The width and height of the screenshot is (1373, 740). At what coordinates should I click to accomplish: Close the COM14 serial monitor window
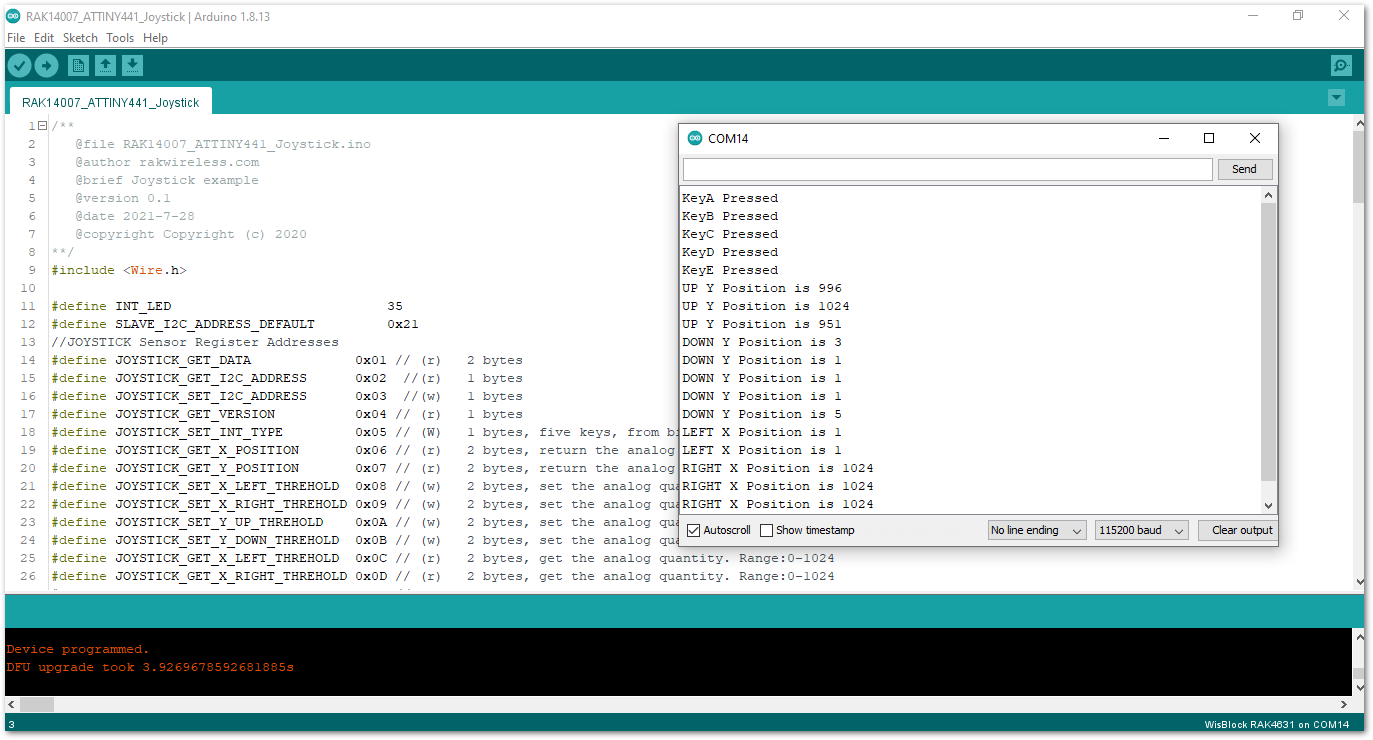1255,138
